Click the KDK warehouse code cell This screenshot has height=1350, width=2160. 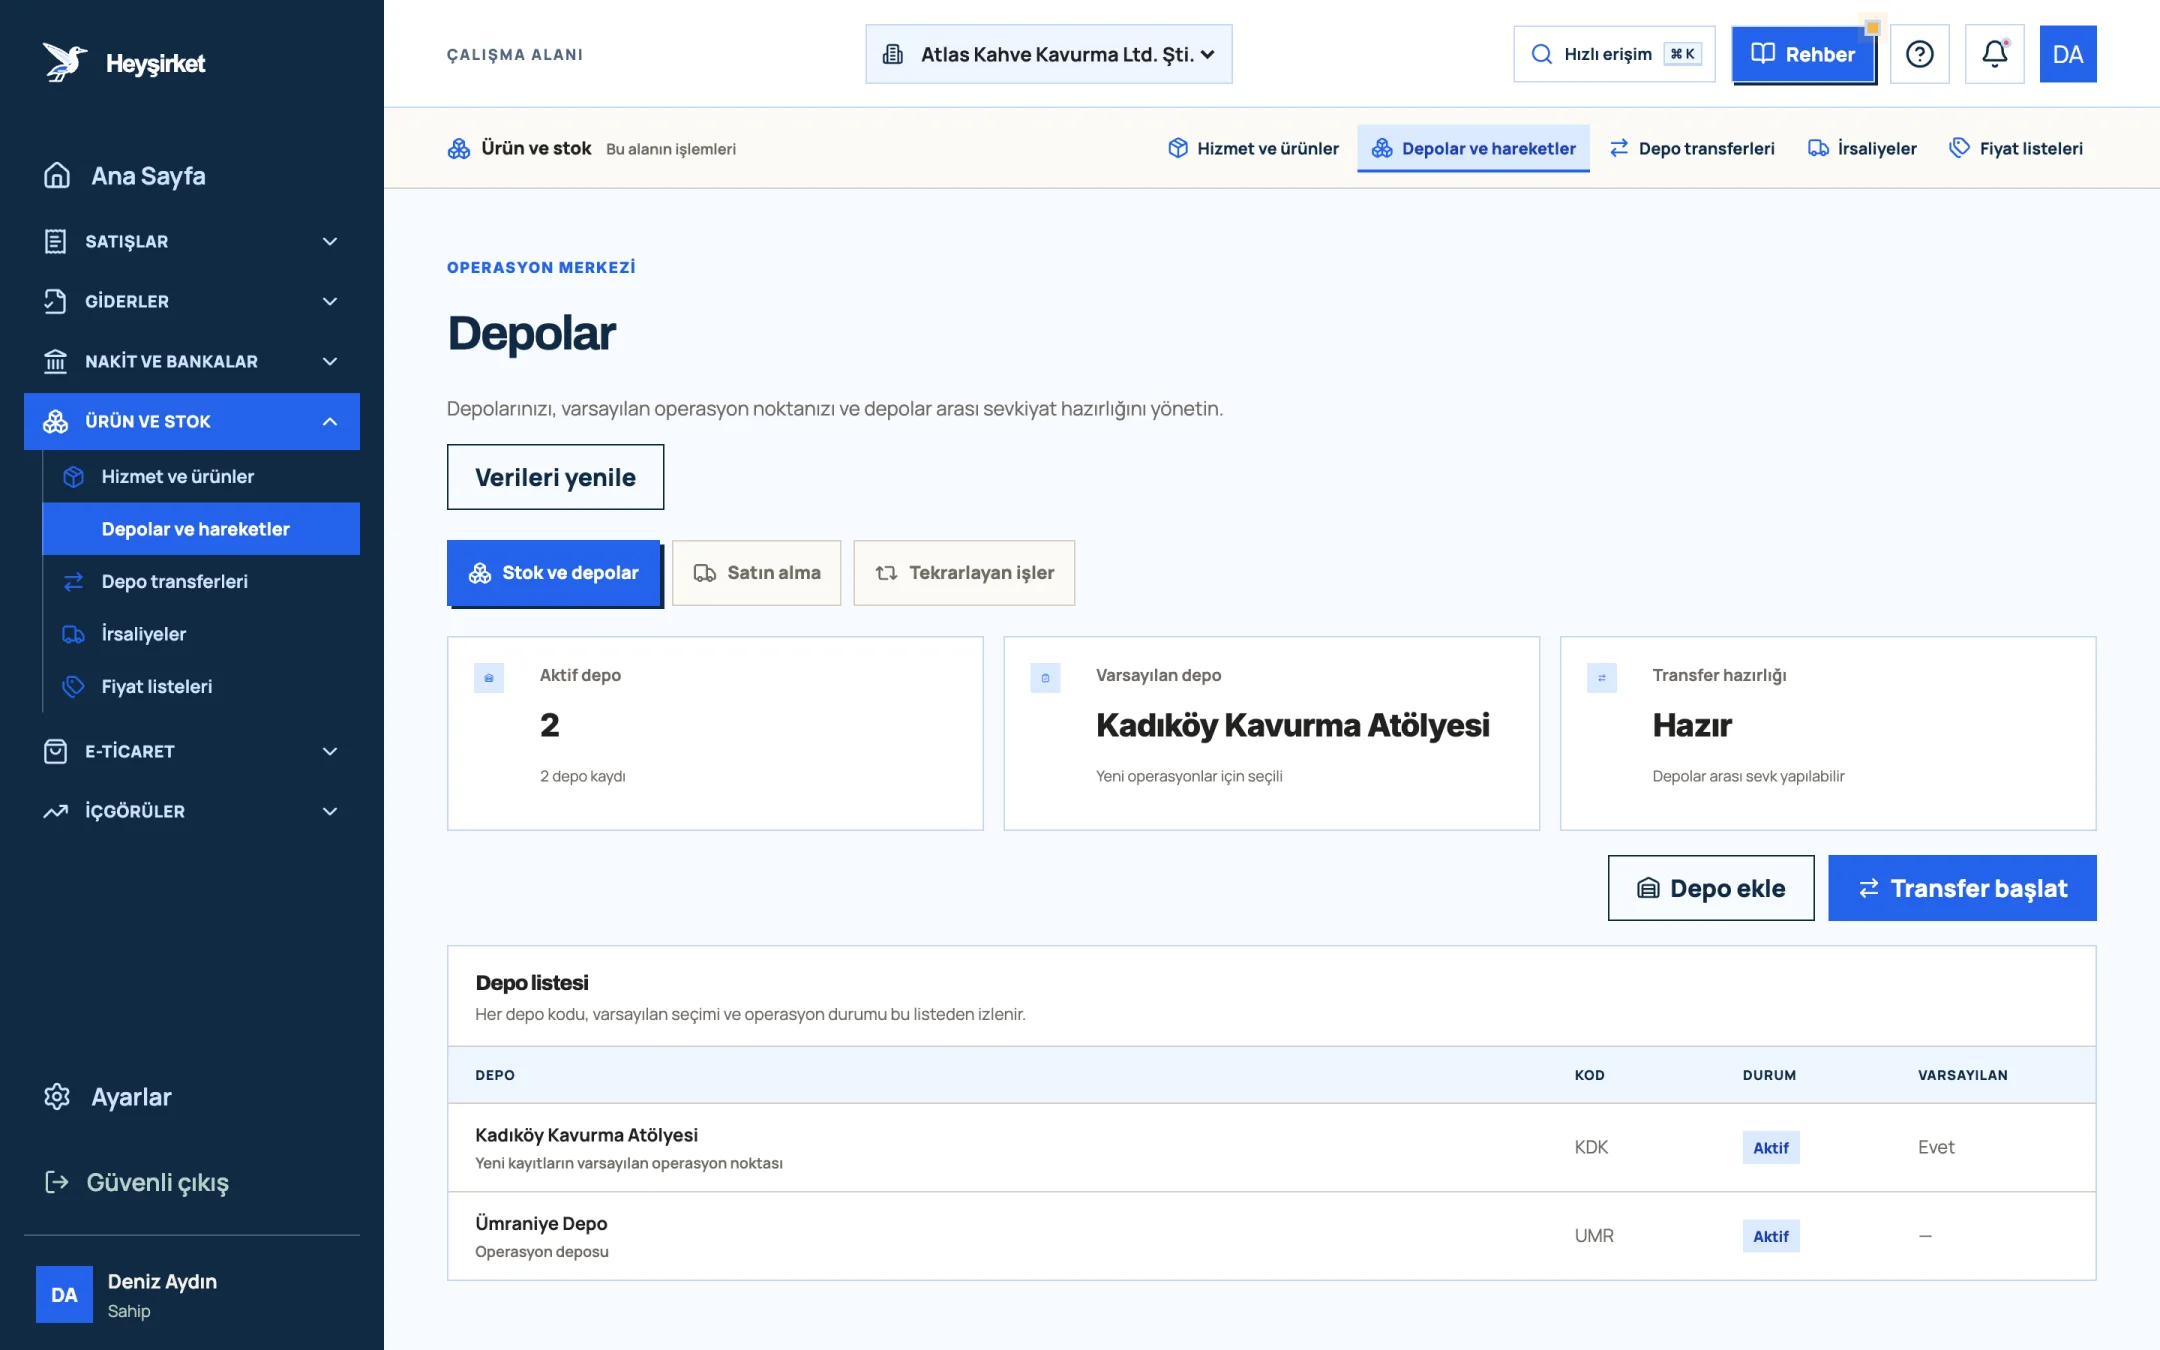[x=1591, y=1147]
